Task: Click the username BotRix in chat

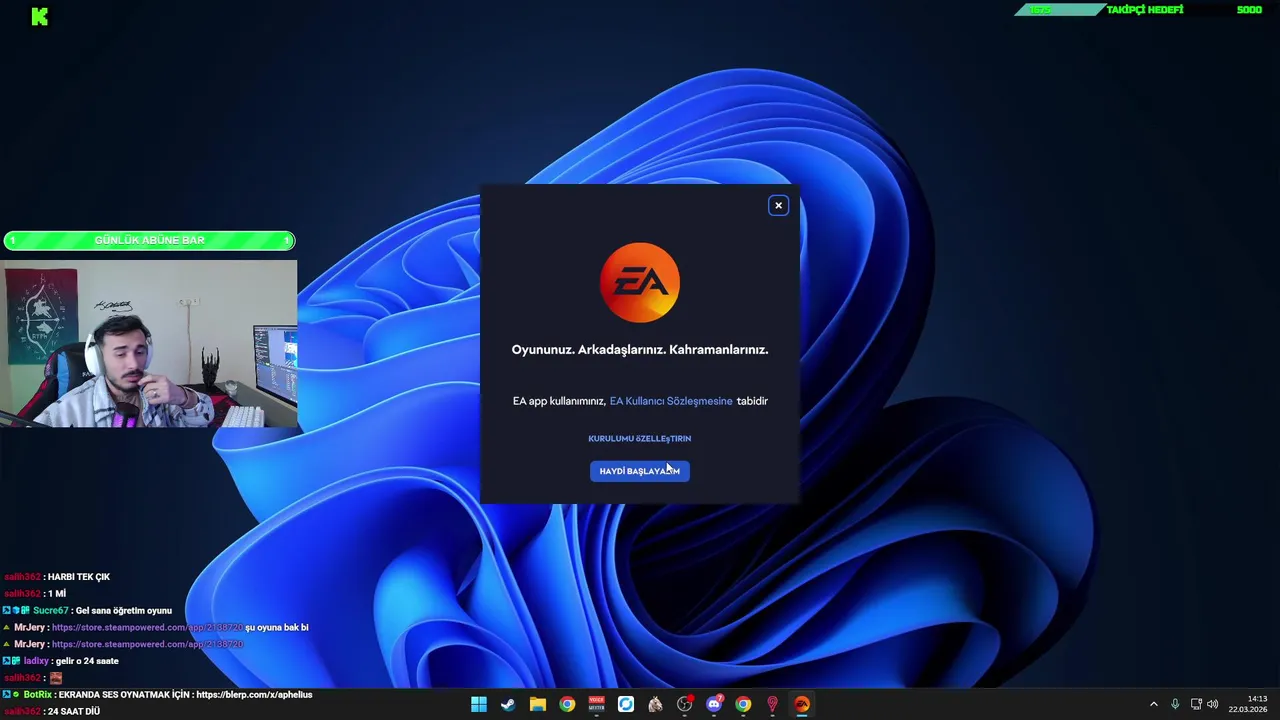Action: pos(37,694)
